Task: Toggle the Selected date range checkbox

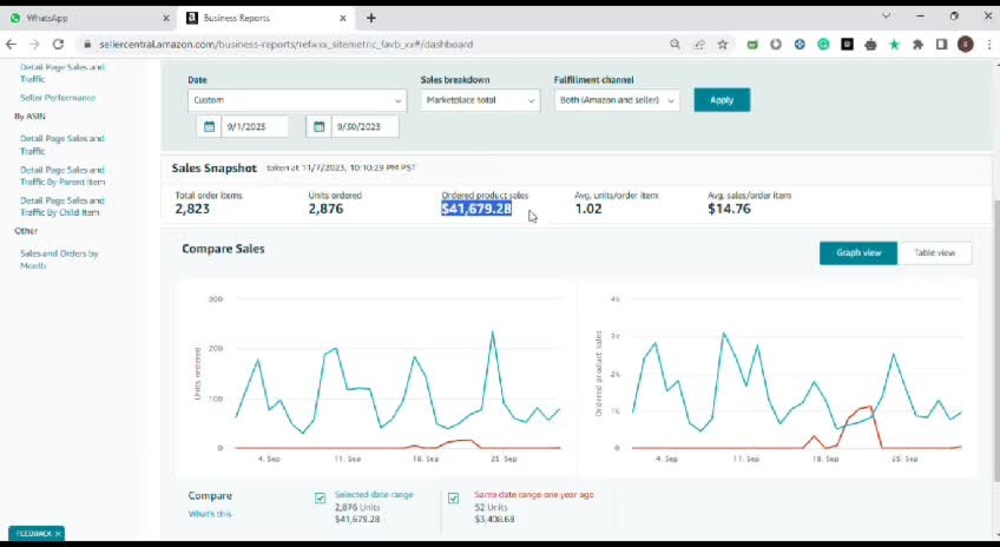Action: (320, 498)
